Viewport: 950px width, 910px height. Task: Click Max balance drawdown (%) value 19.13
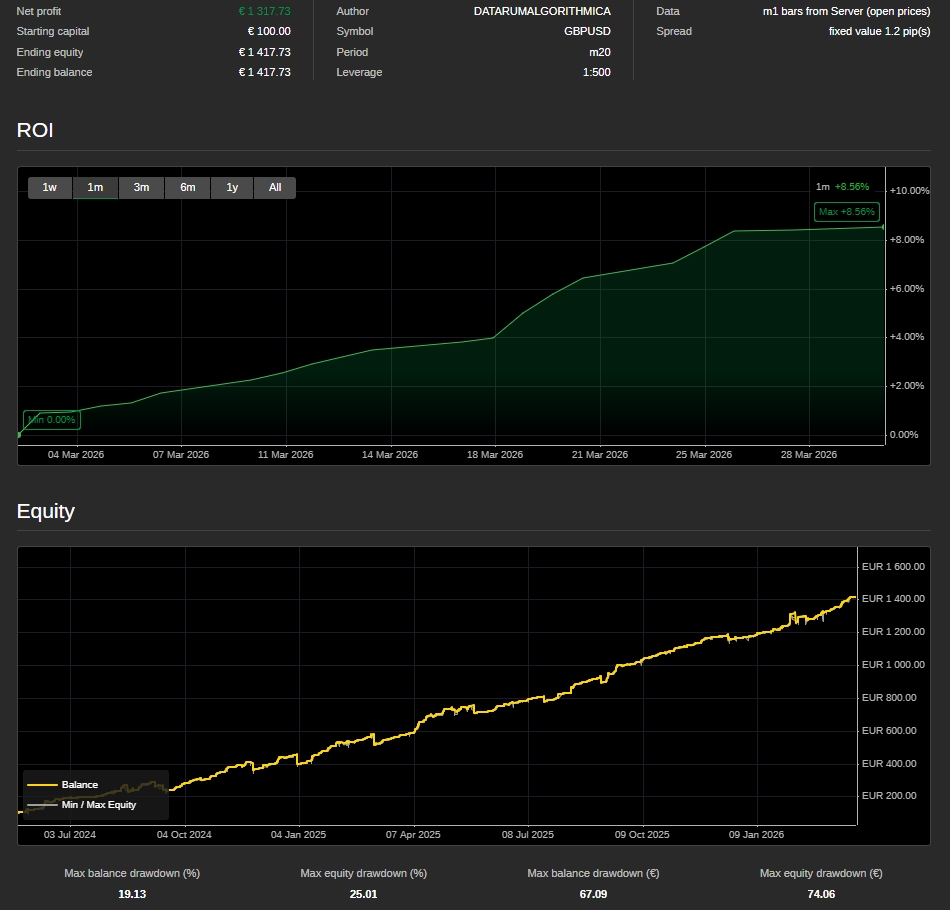(132, 894)
